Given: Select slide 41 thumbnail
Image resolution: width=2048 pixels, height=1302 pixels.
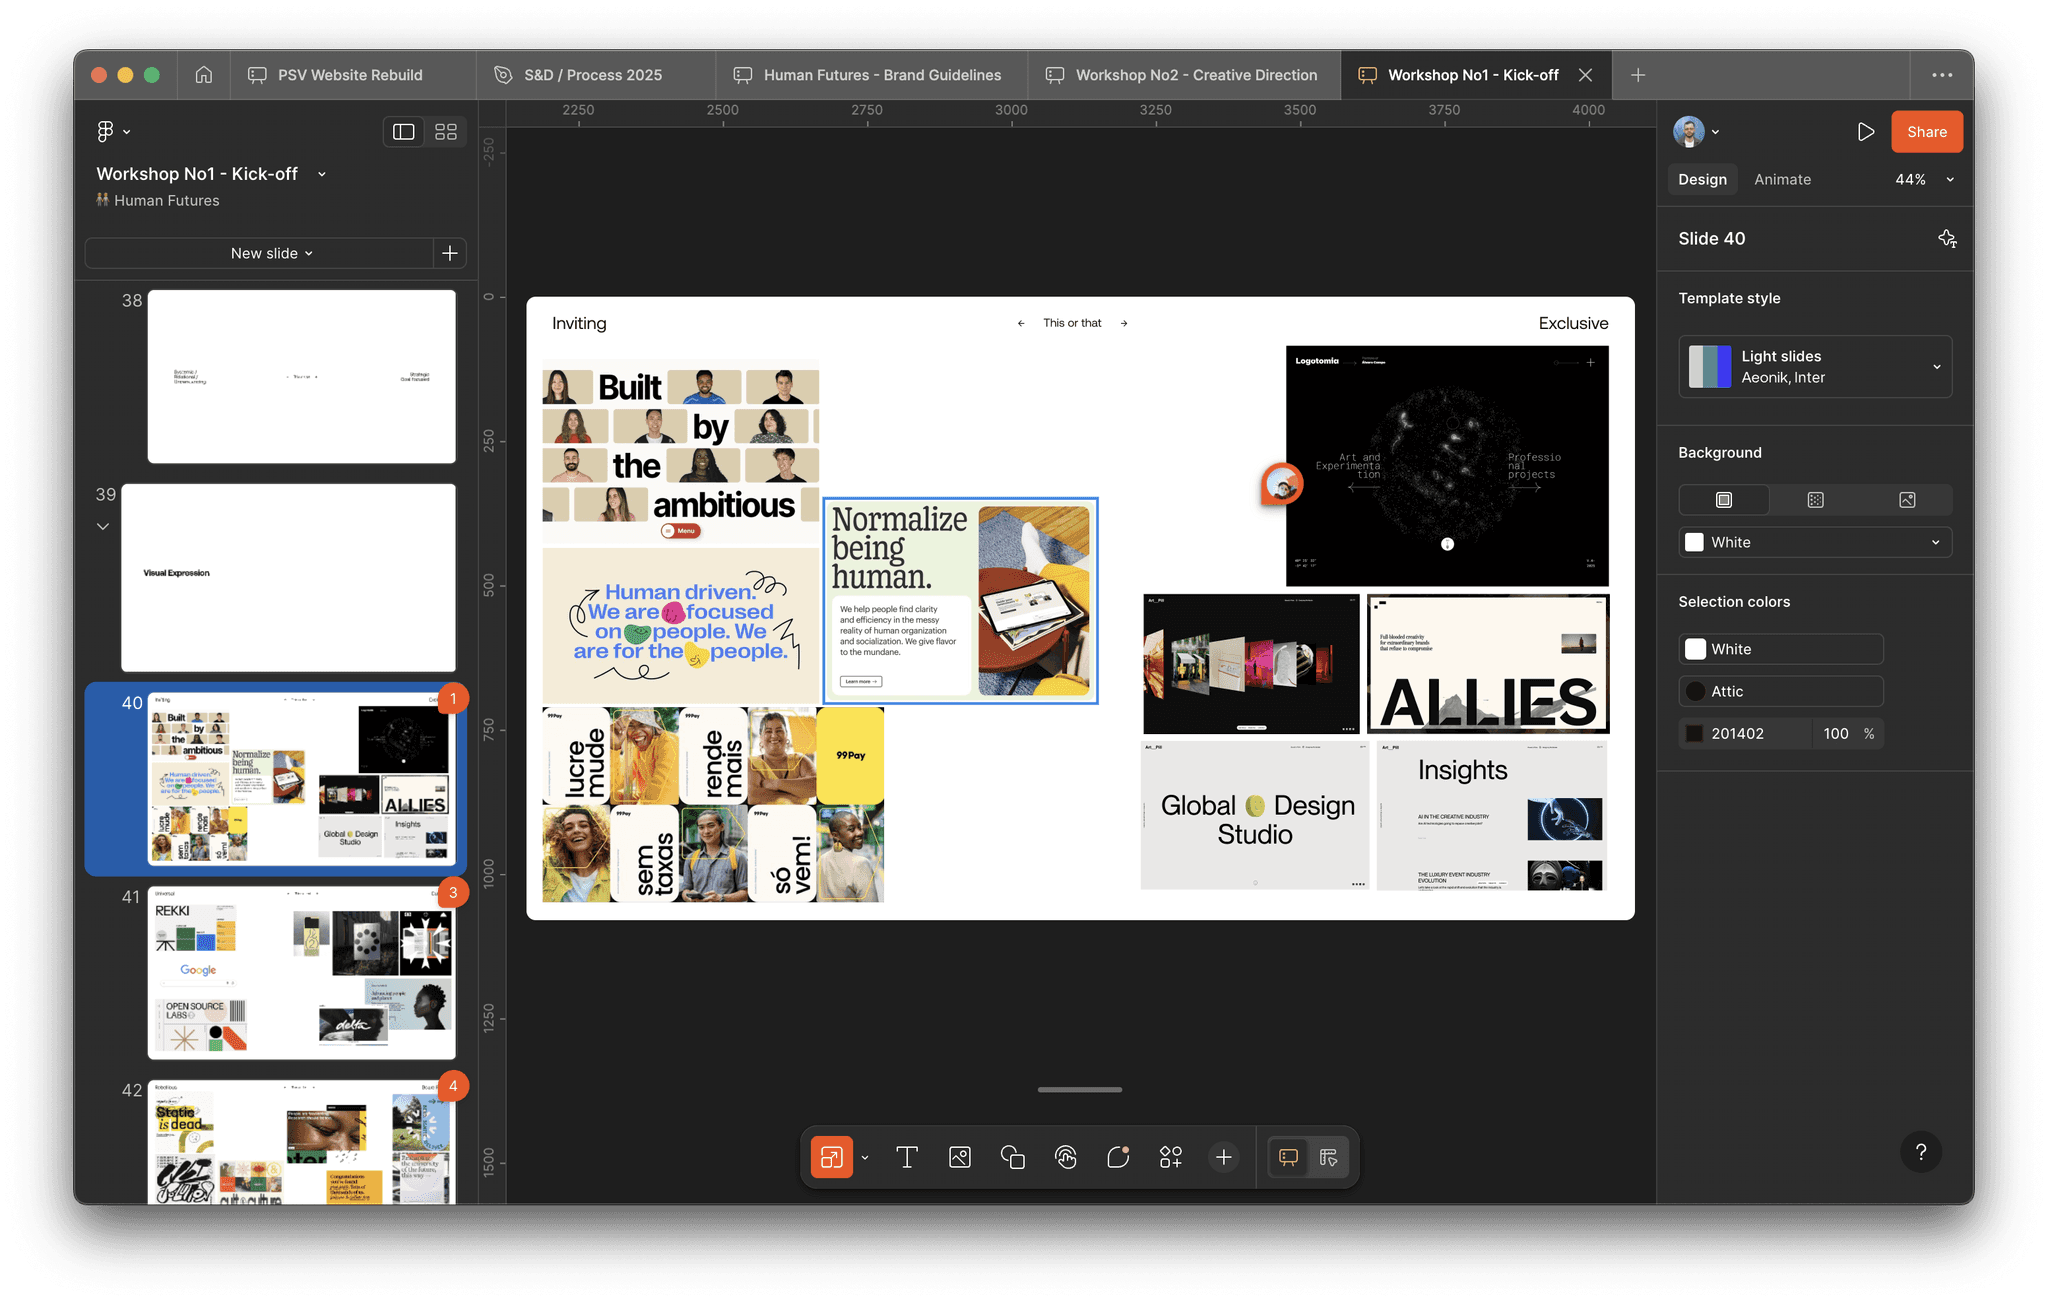Looking at the screenshot, I should click(x=301, y=972).
